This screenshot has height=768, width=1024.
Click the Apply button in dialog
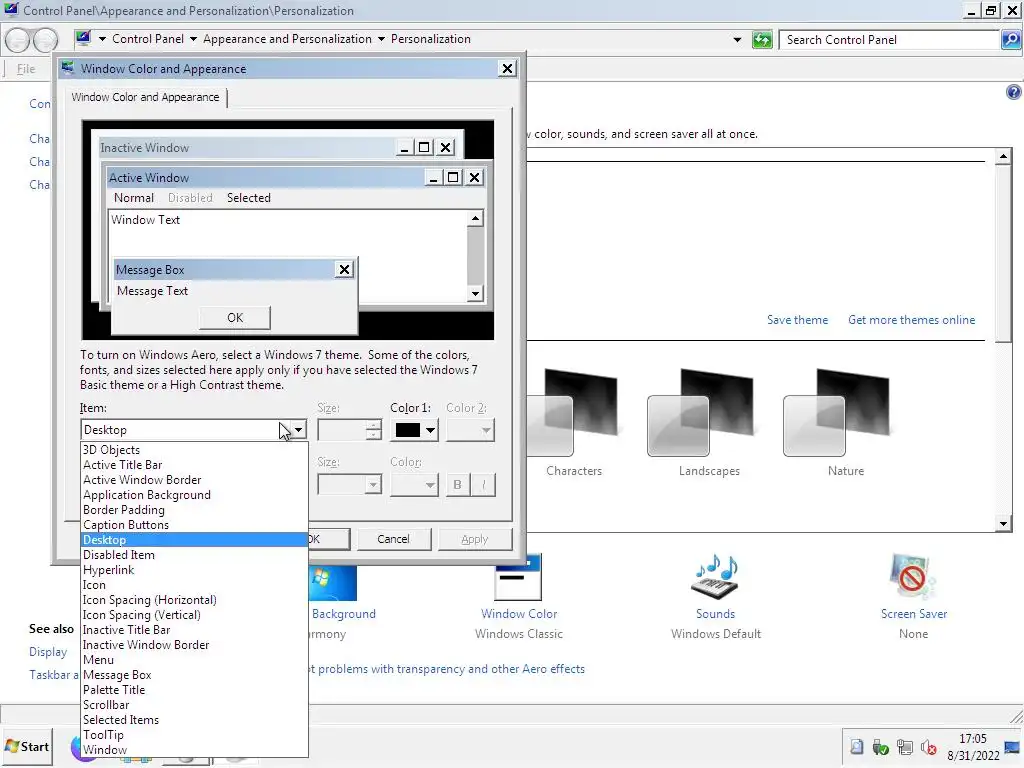pyautogui.click(x=475, y=539)
